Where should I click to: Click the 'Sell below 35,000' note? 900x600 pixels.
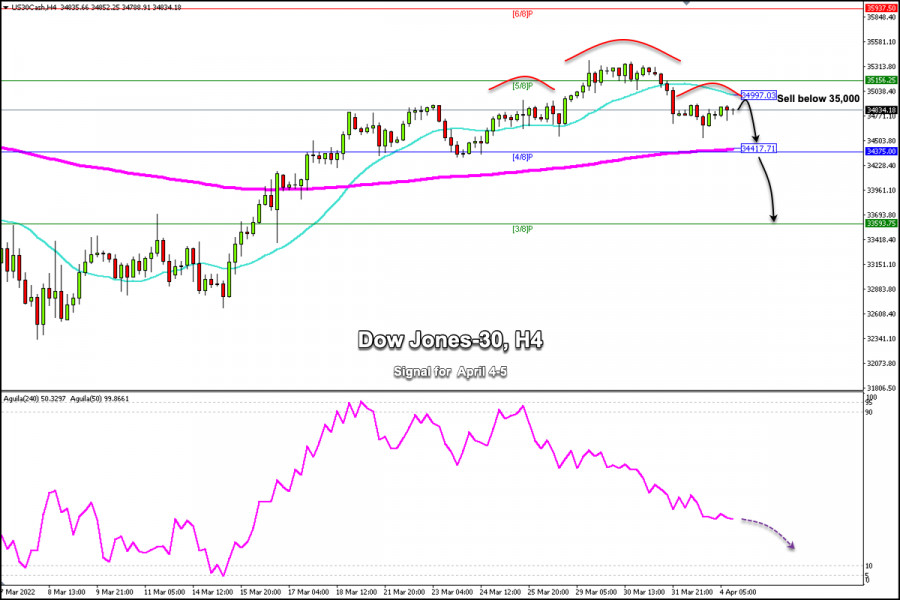(x=818, y=99)
